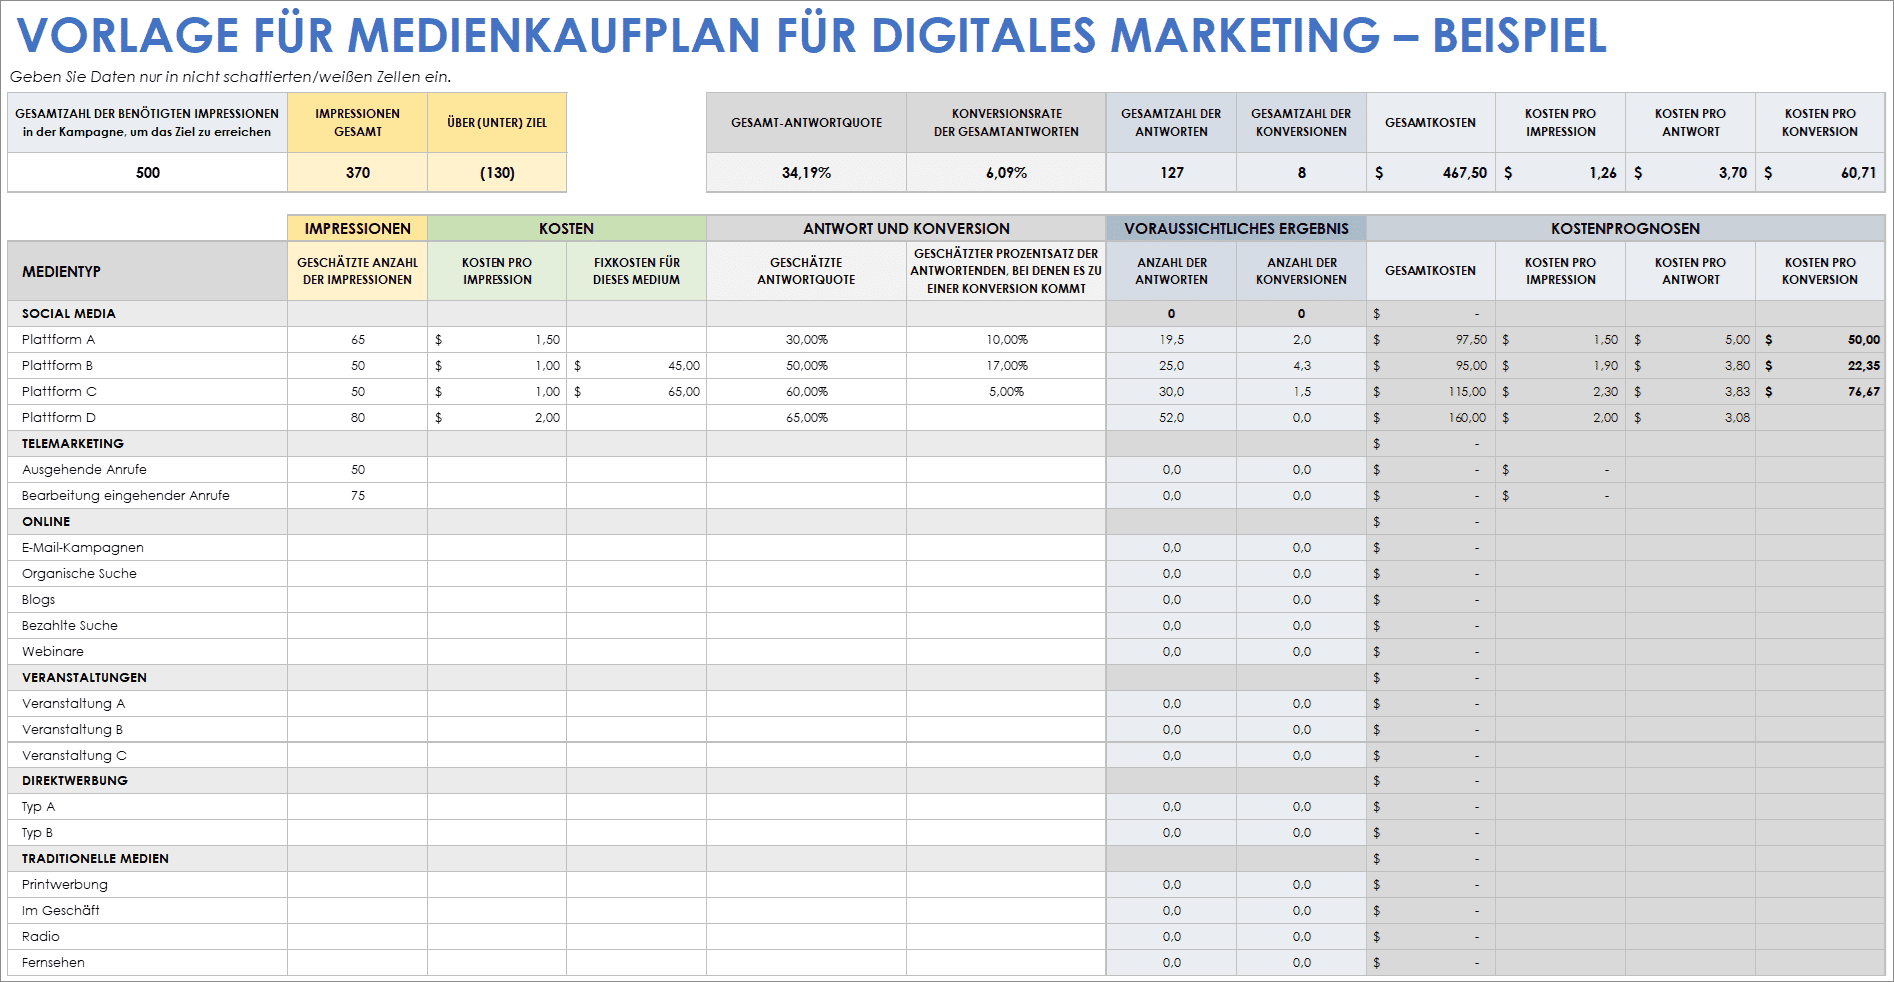Click the TRADITIONELLE MEDIEN category row

[147, 858]
